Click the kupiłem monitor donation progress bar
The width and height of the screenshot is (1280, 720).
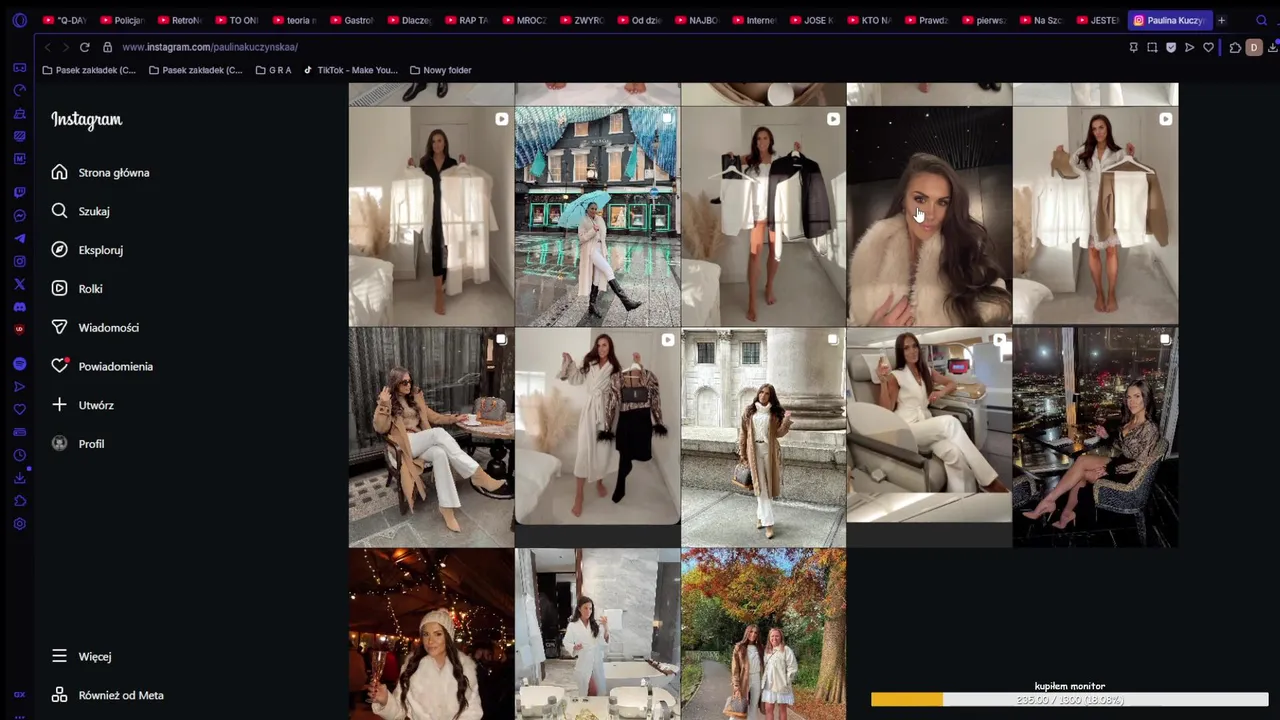coord(1069,700)
